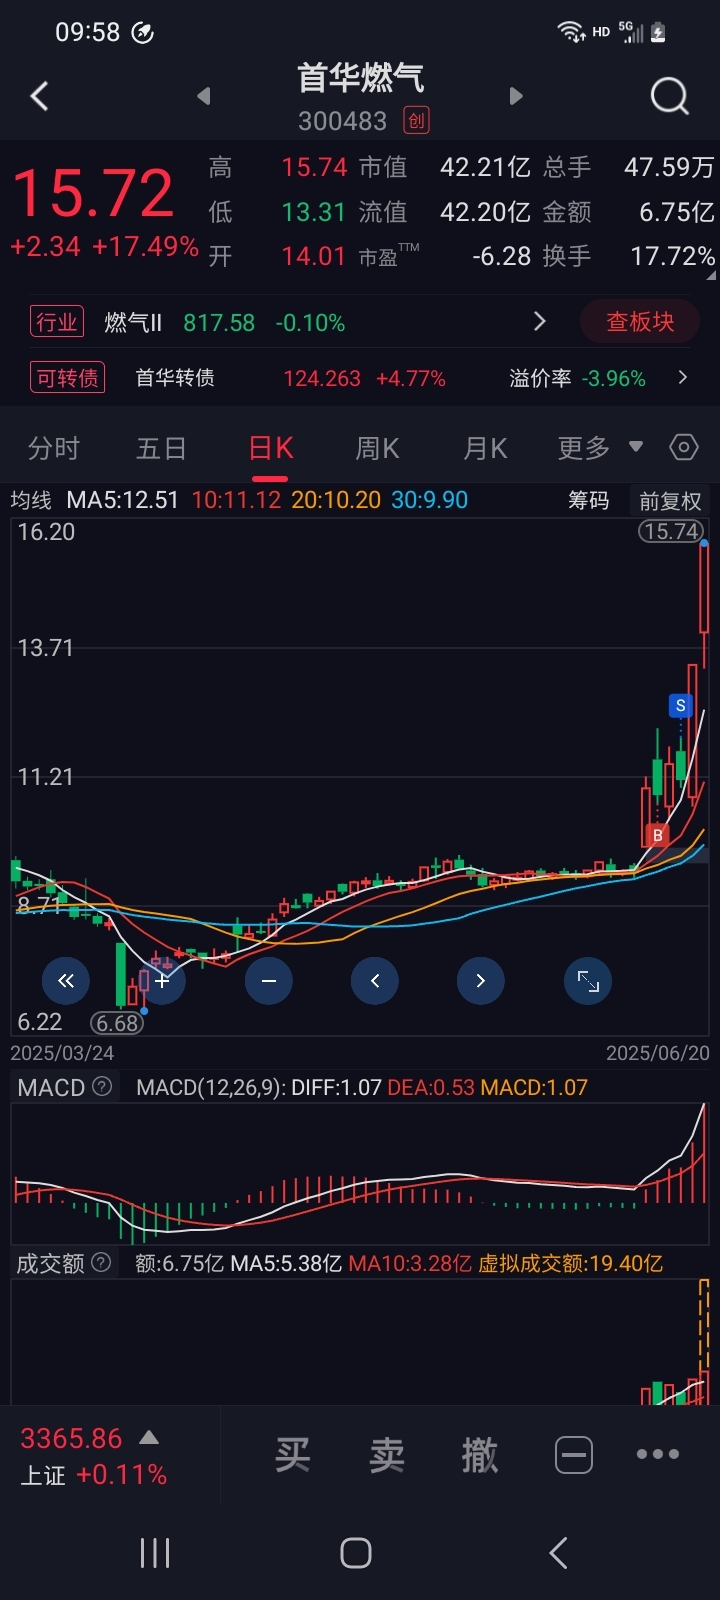Move chart cursor left one candle

375,981
